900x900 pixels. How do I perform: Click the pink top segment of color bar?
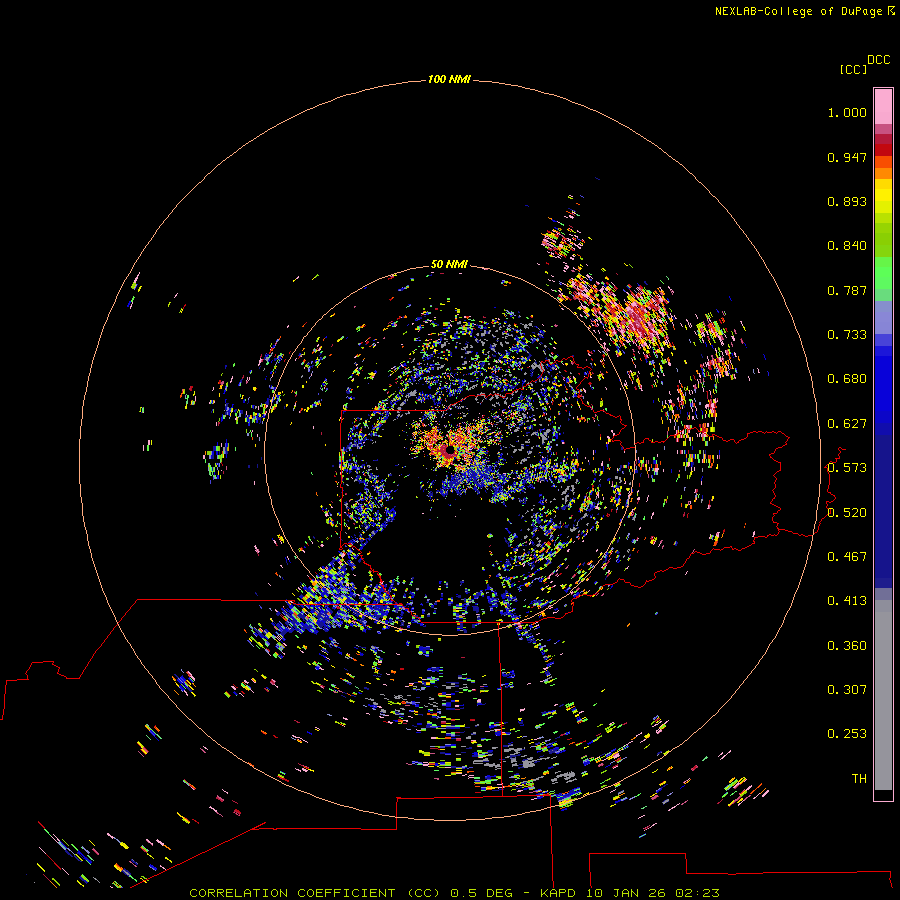(x=883, y=106)
